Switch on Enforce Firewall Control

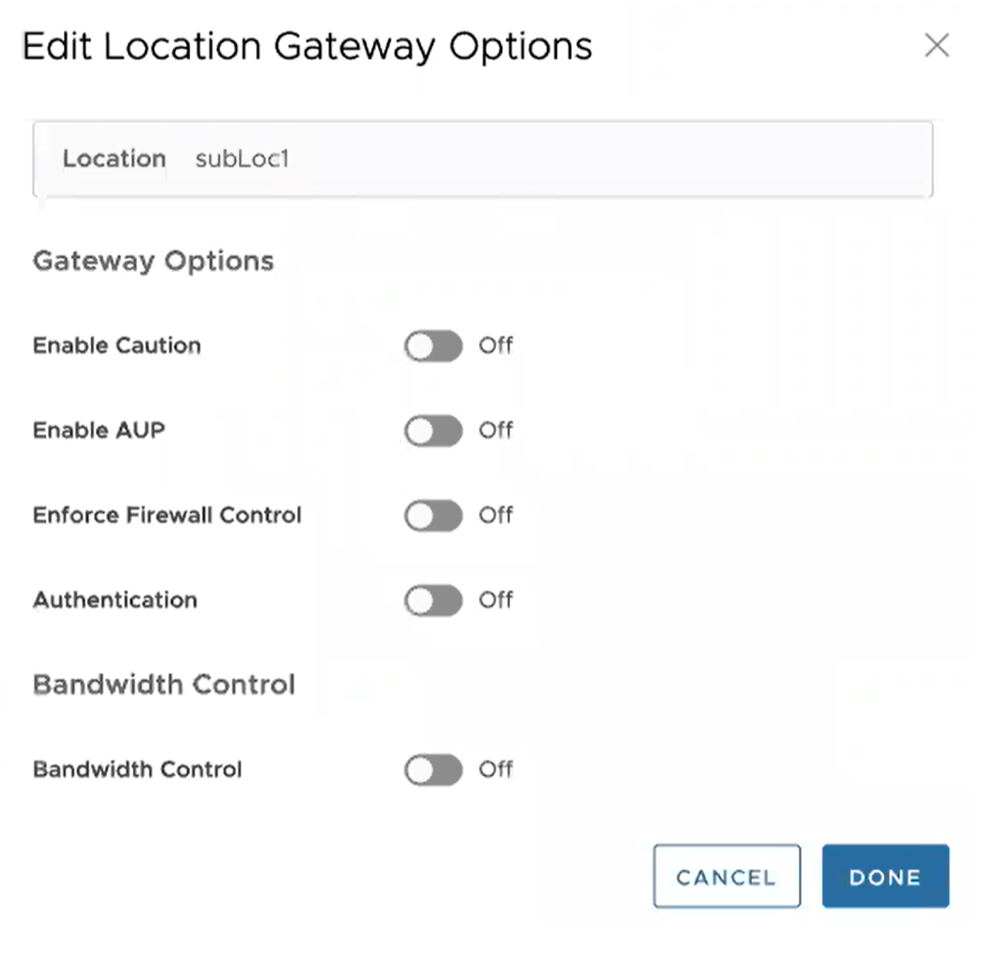[x=433, y=516]
